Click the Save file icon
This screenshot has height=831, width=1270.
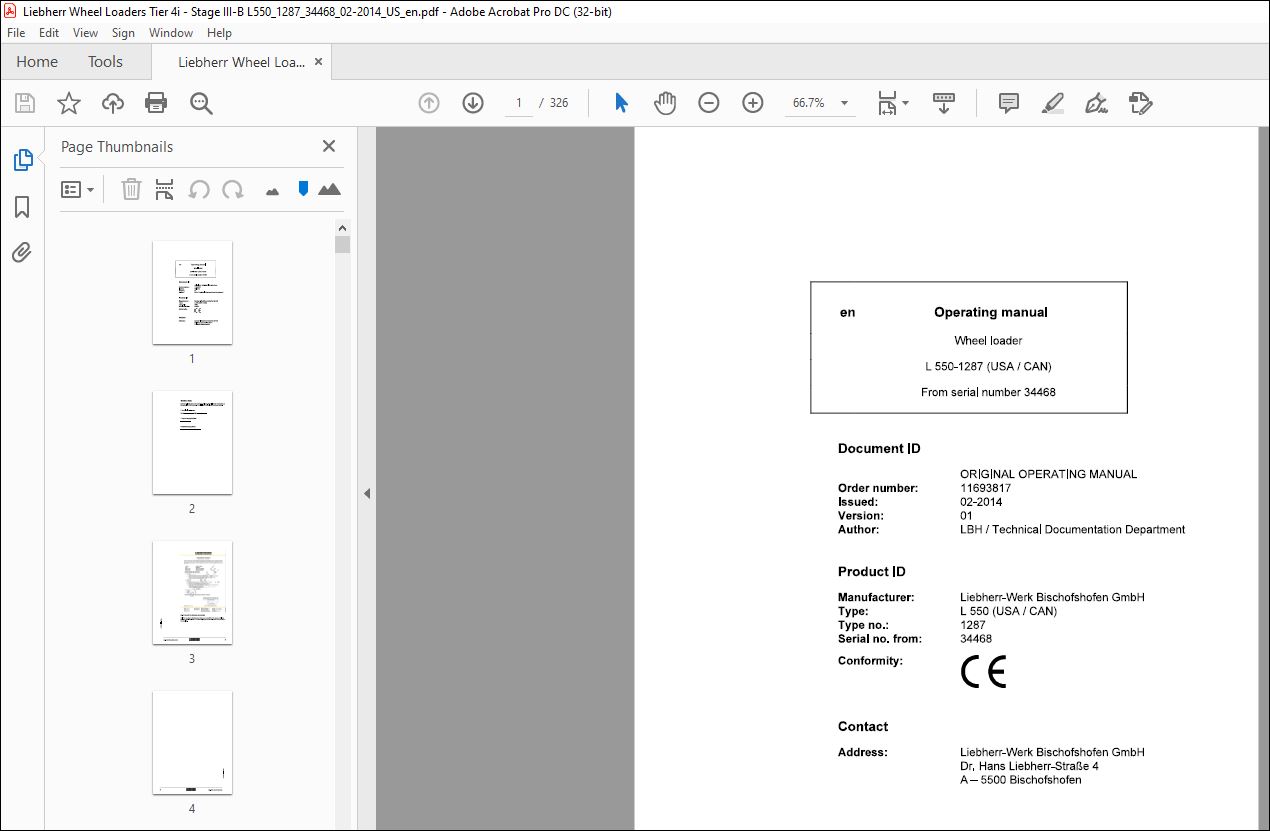click(25, 103)
